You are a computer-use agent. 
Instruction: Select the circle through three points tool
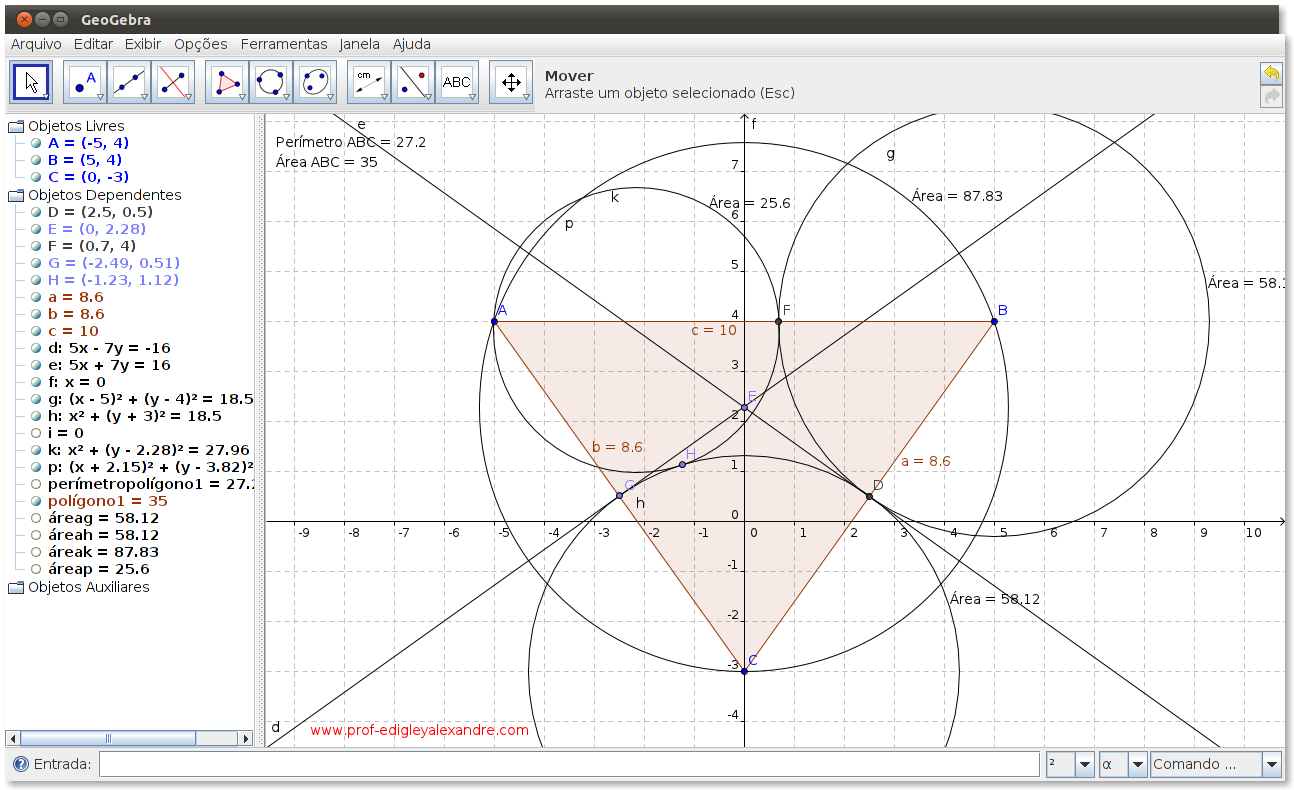(x=270, y=81)
